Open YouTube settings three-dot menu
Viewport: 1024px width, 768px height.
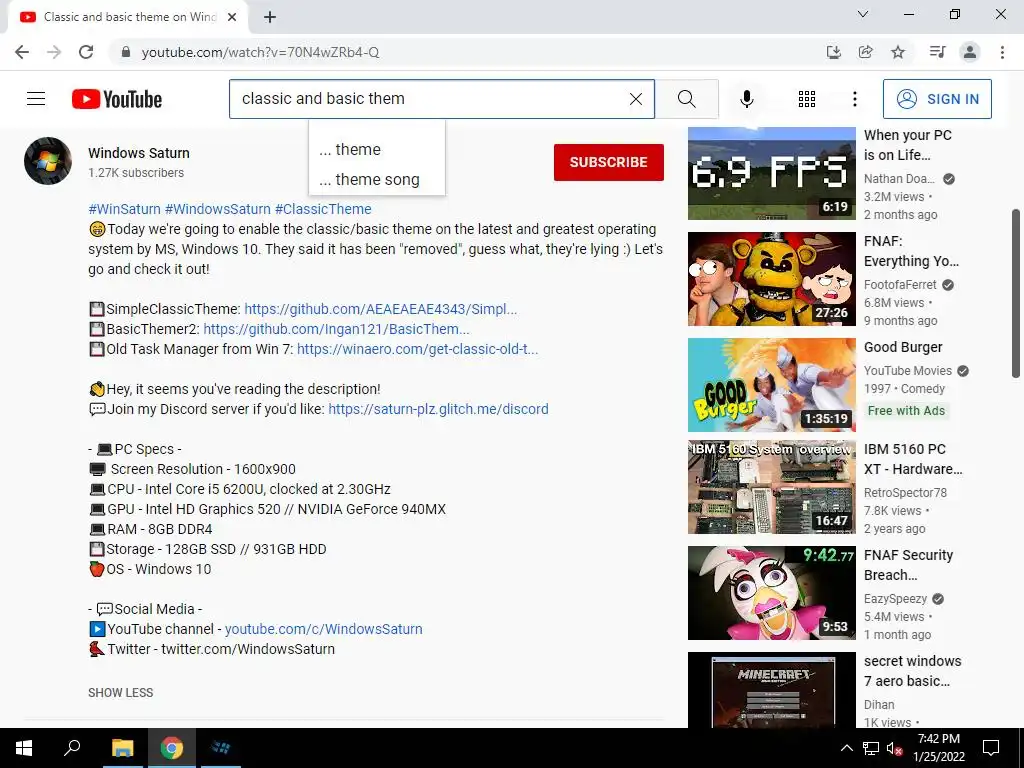coord(854,99)
